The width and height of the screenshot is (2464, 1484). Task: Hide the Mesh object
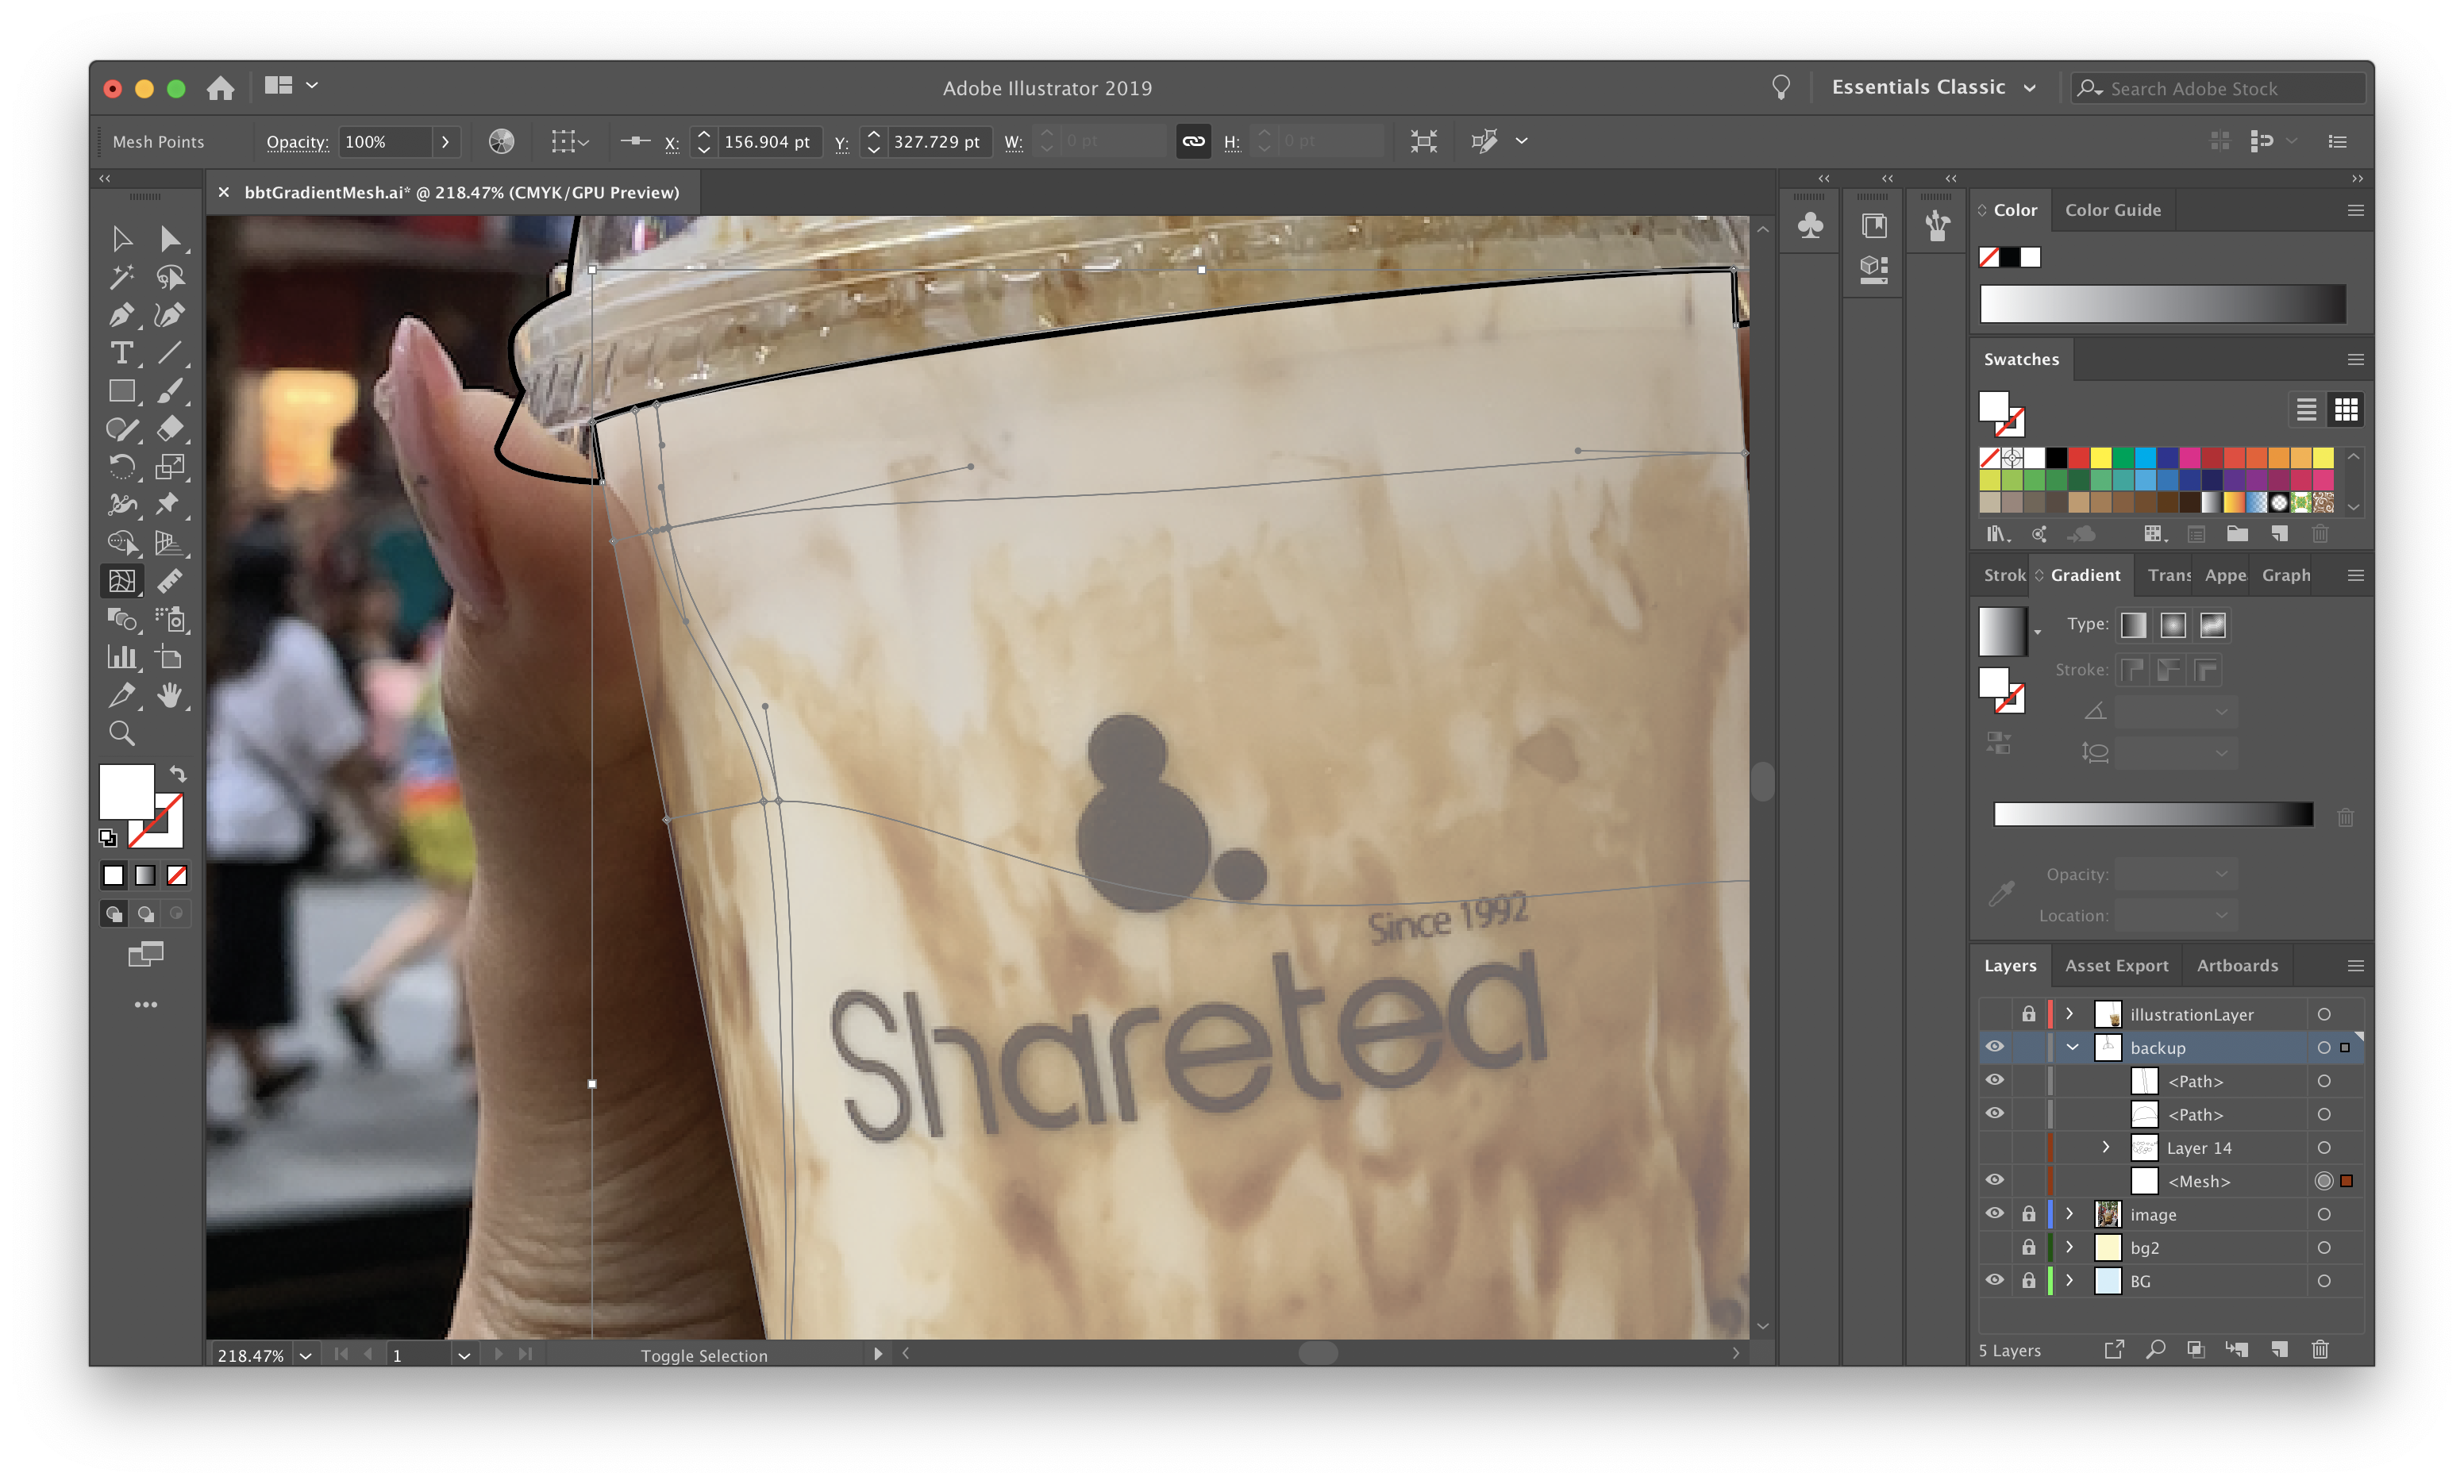point(1994,1180)
